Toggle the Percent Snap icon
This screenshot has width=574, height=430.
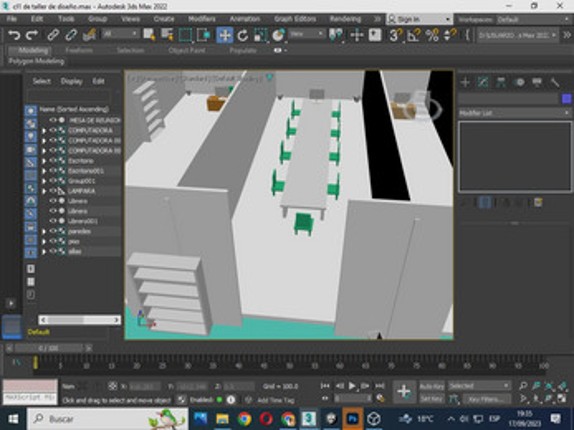432,35
